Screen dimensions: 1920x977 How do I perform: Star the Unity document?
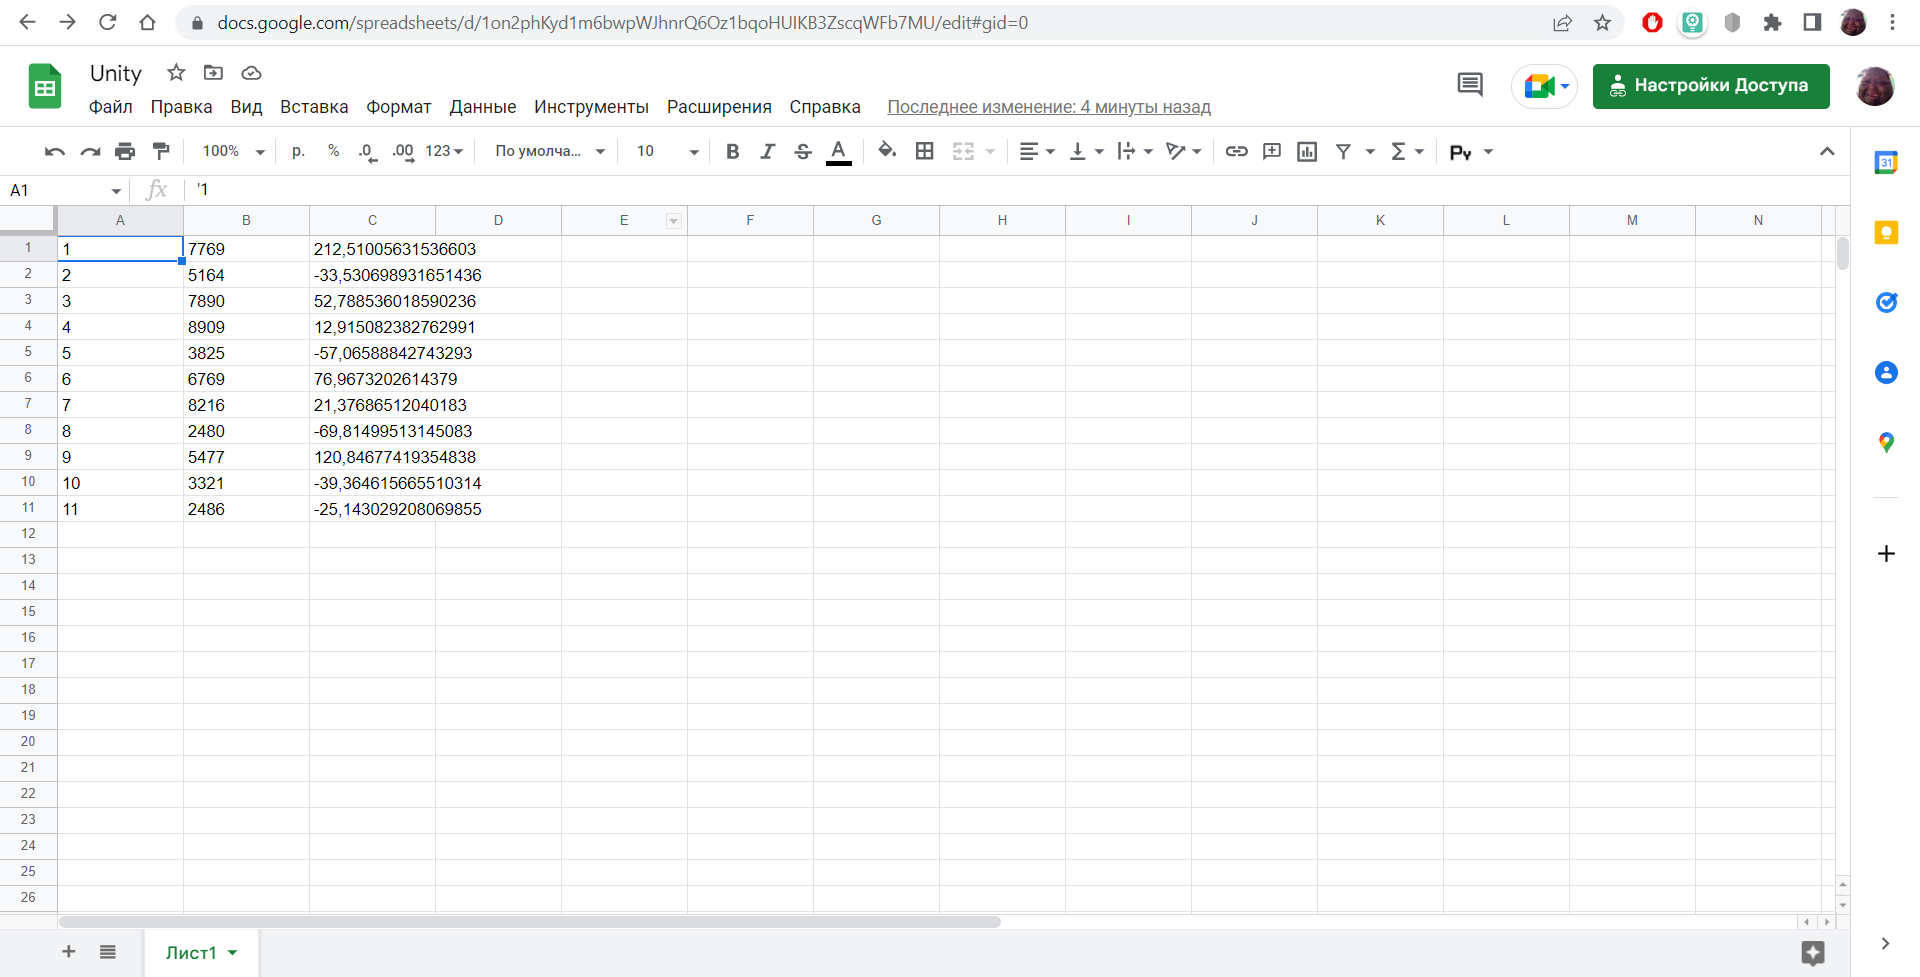(x=176, y=73)
